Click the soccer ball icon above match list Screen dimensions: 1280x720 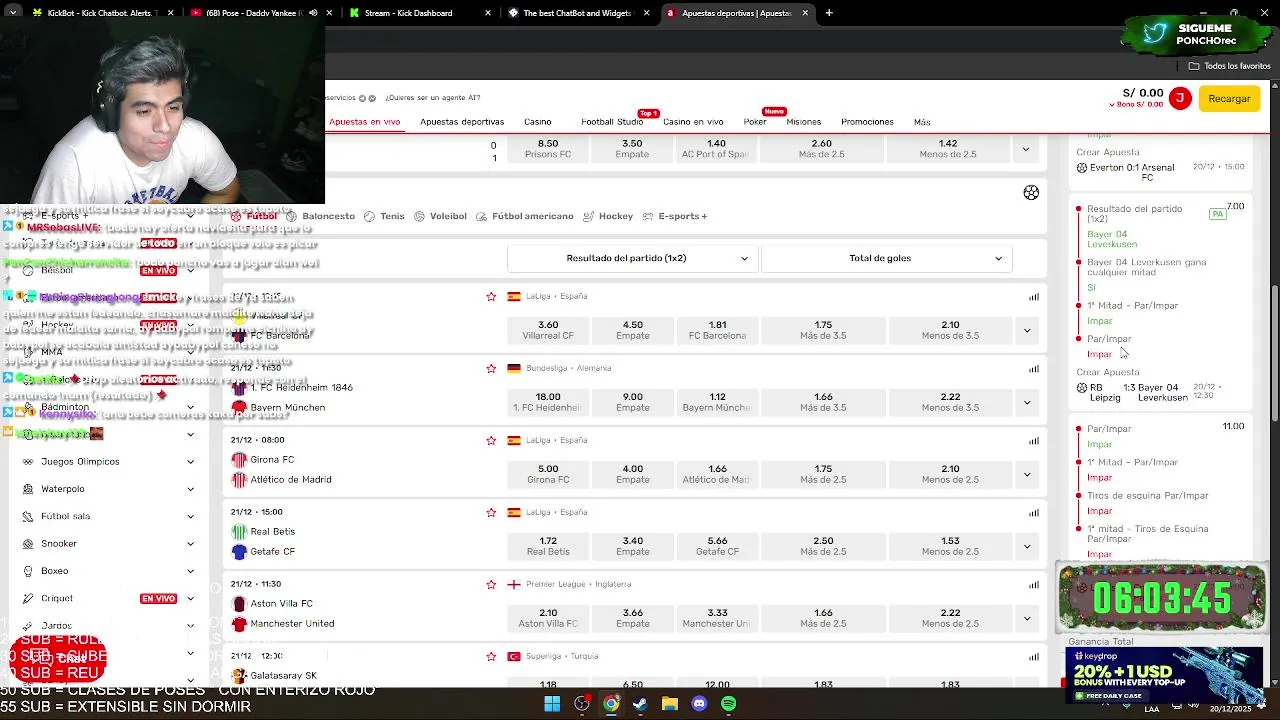[x=1031, y=192]
